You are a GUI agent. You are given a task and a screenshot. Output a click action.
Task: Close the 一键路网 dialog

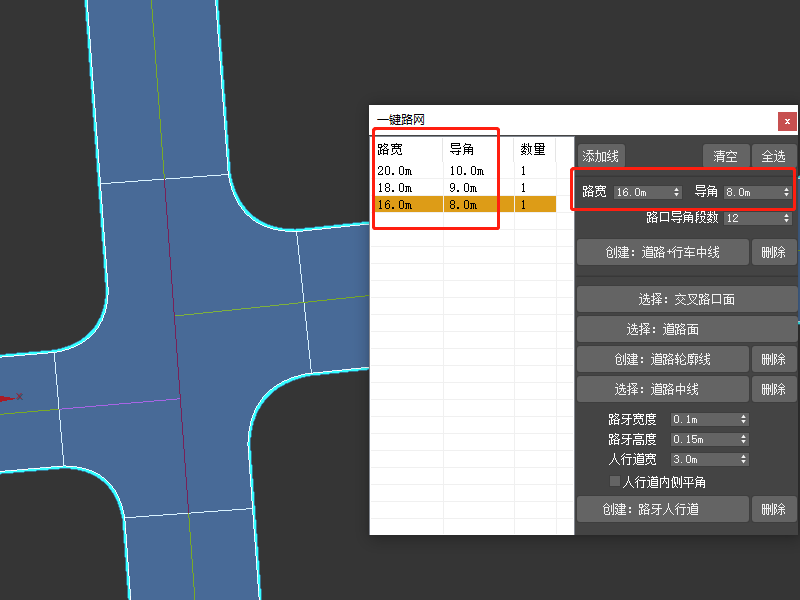tap(787, 121)
